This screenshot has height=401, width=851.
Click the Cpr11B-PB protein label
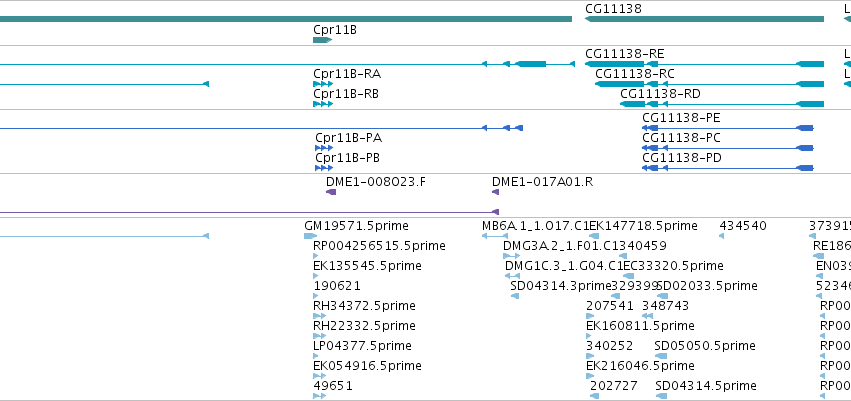coord(347,158)
